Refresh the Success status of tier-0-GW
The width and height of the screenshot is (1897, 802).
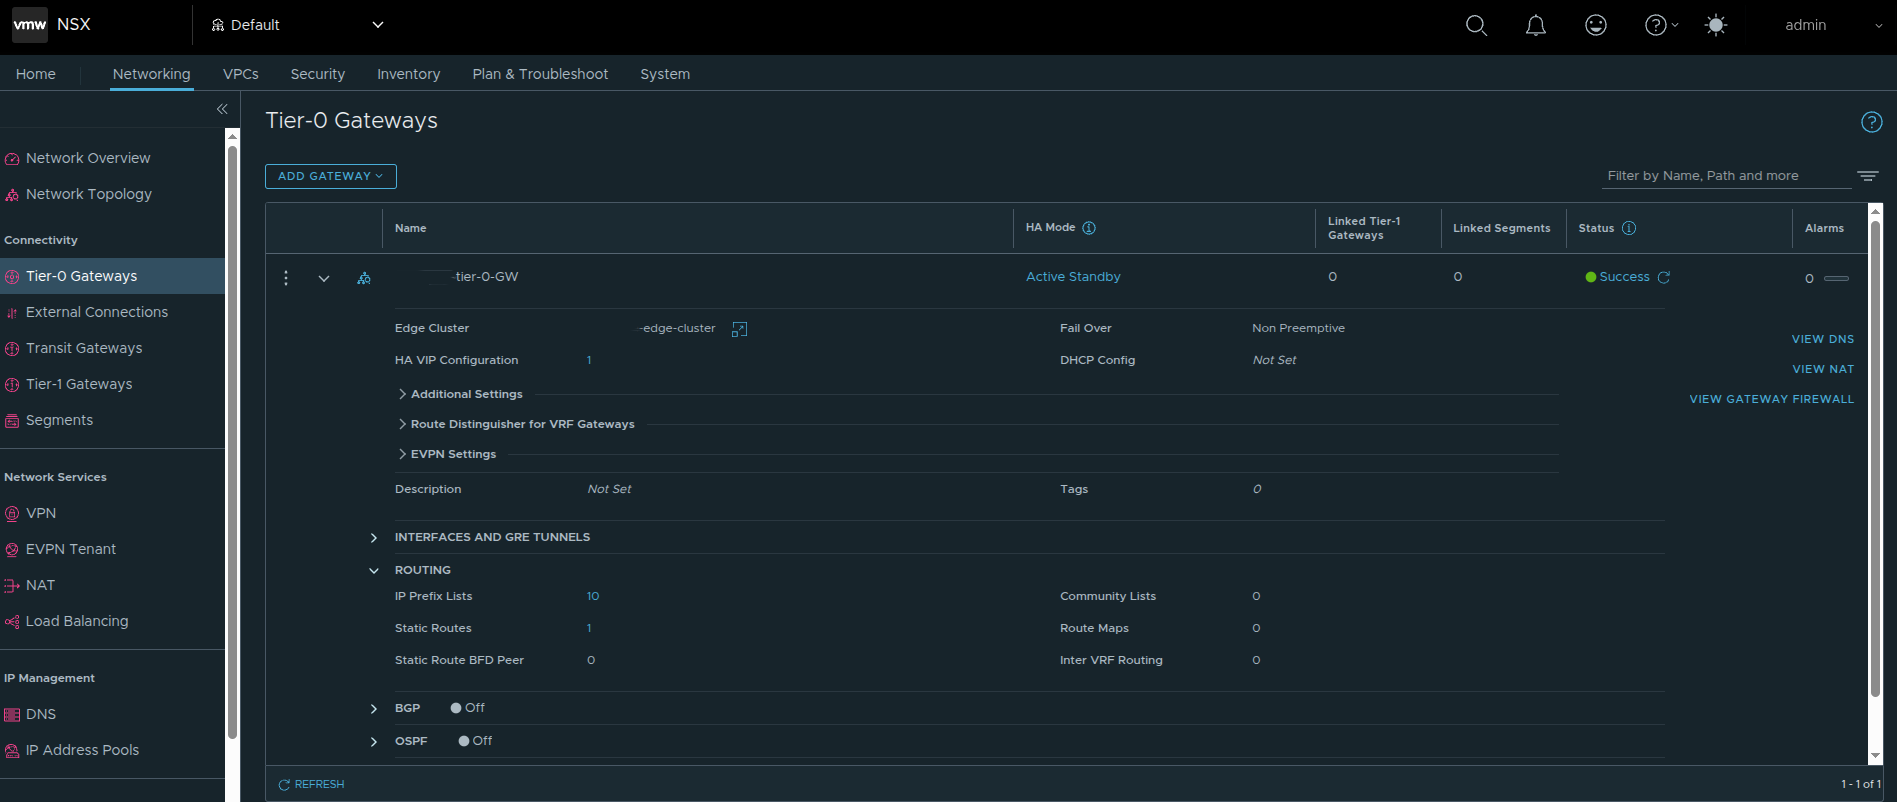pyautogui.click(x=1664, y=277)
